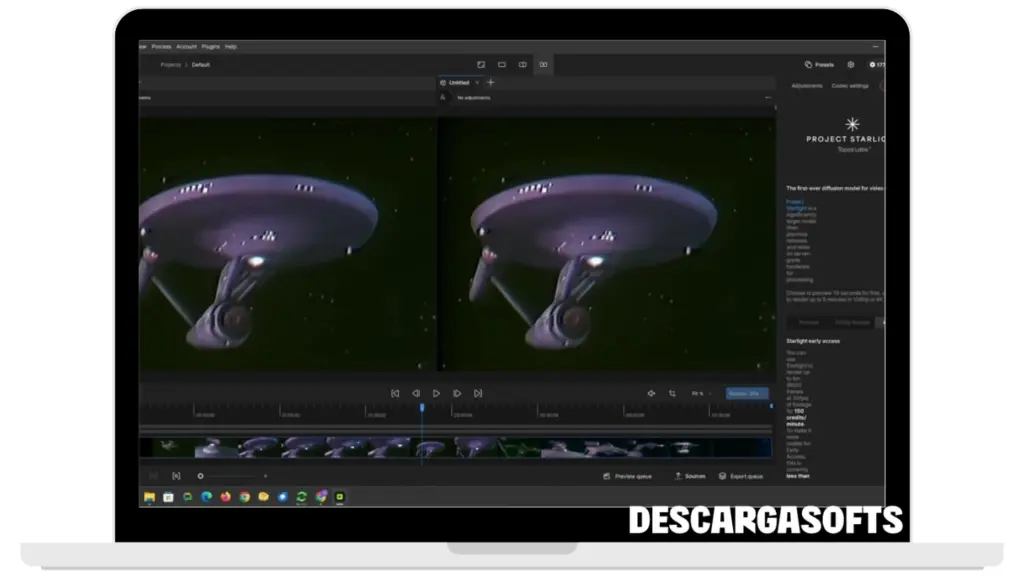Open the Presets panel
Image resolution: width=1024 pixels, height=576 pixels.
pos(819,65)
